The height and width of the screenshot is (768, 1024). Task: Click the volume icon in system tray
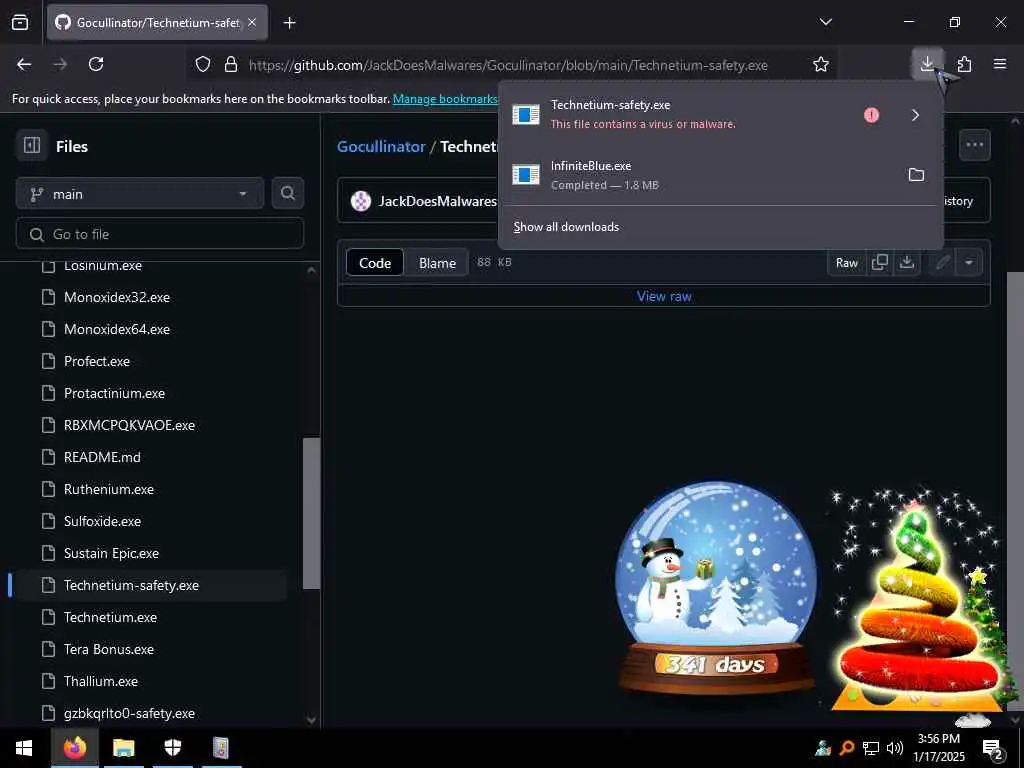(x=895, y=748)
